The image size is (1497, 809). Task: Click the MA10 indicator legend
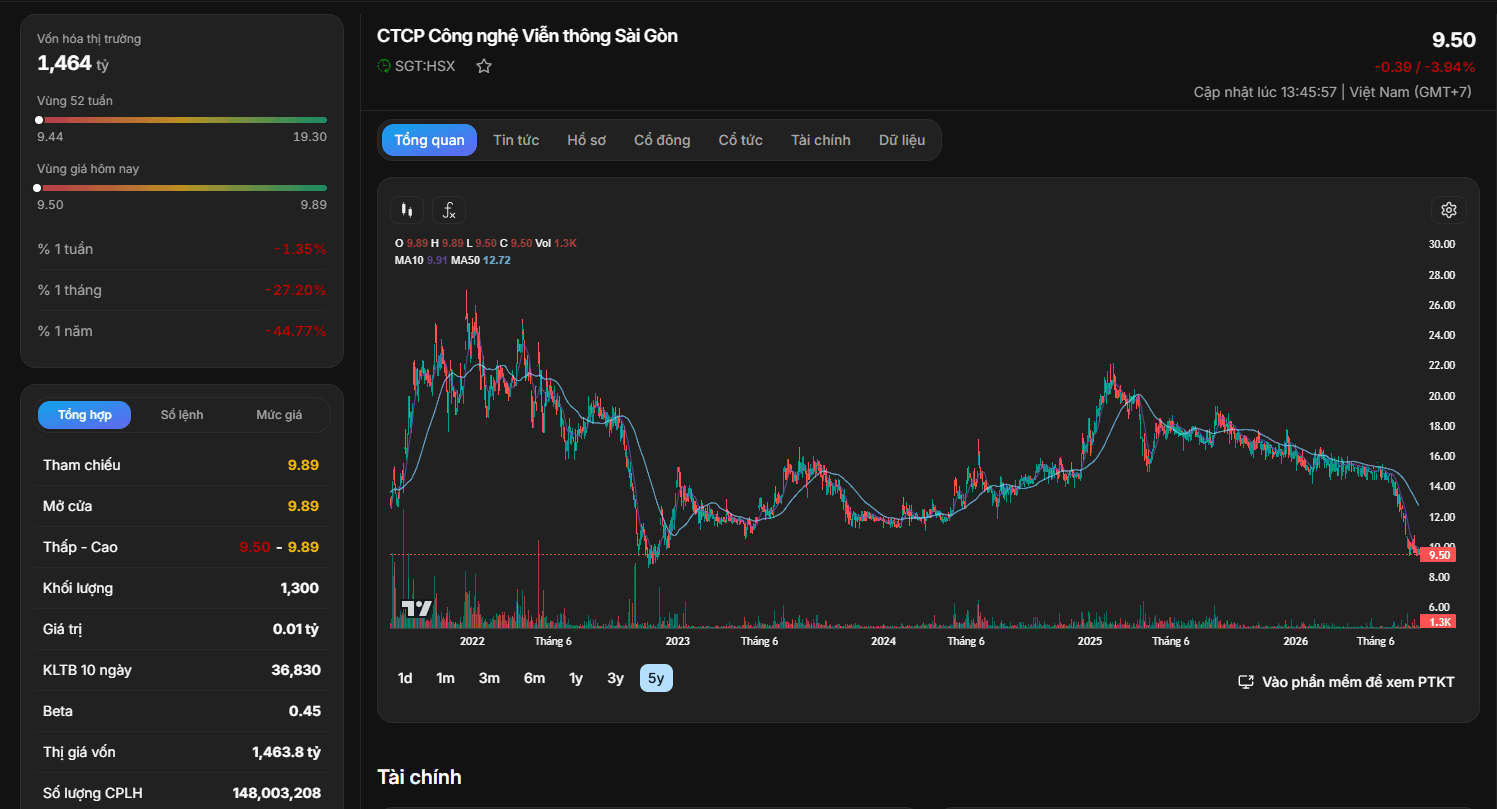point(421,260)
